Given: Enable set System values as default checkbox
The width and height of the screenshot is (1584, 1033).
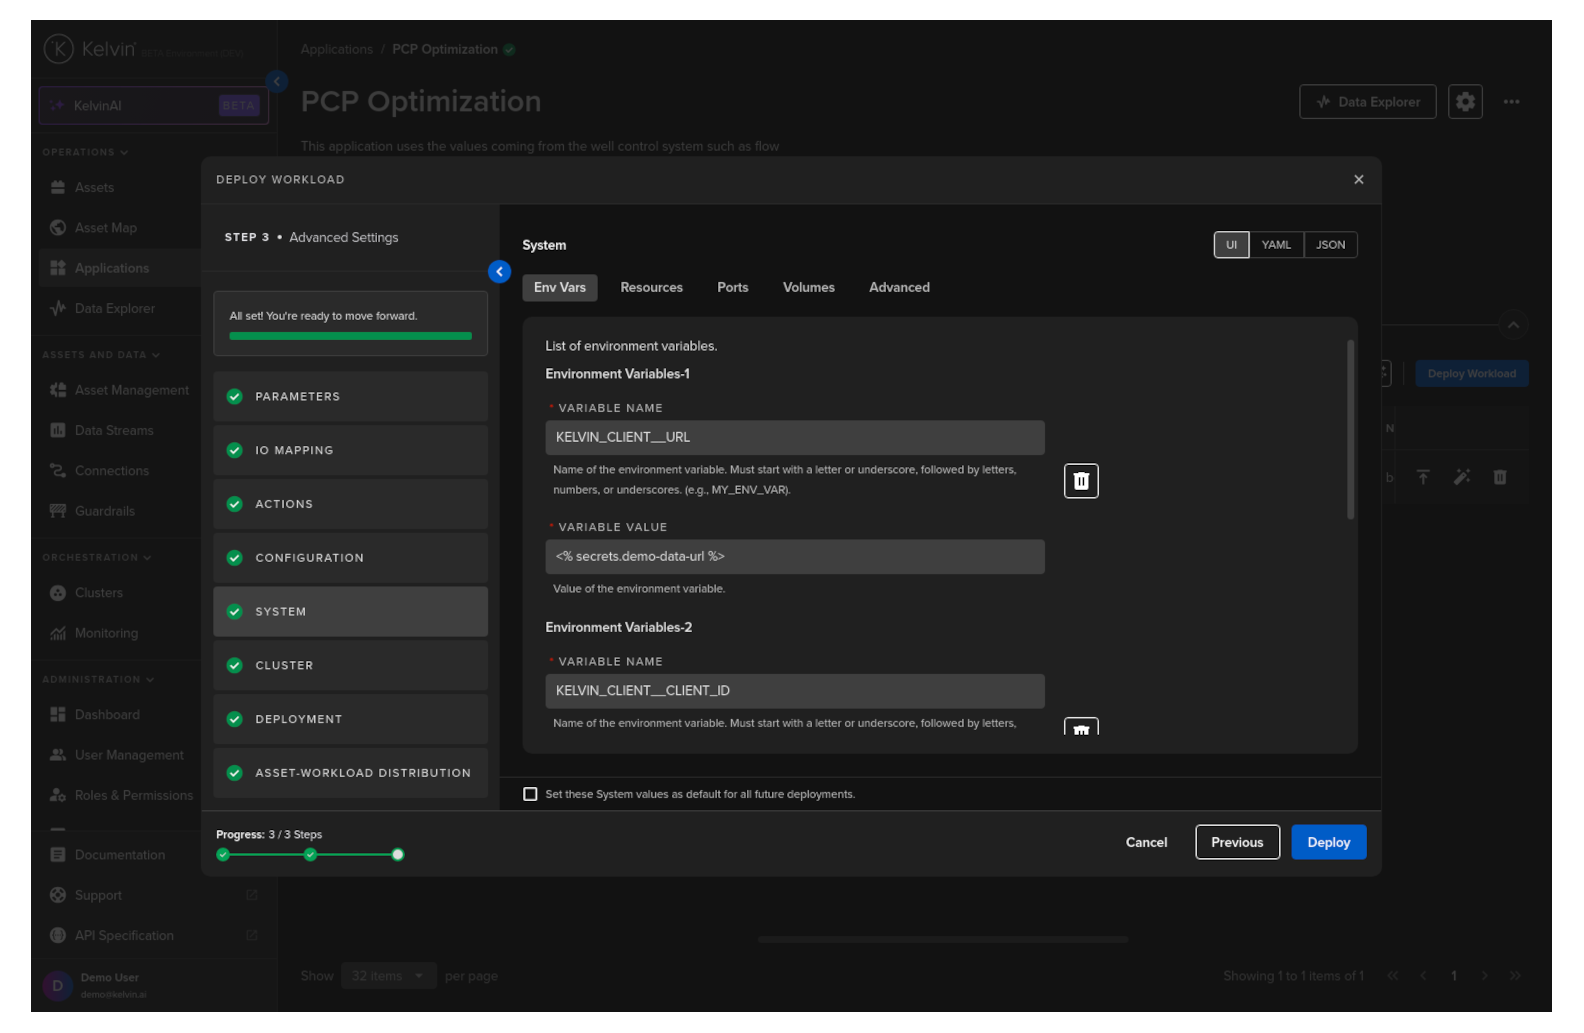Looking at the screenshot, I should 530,794.
